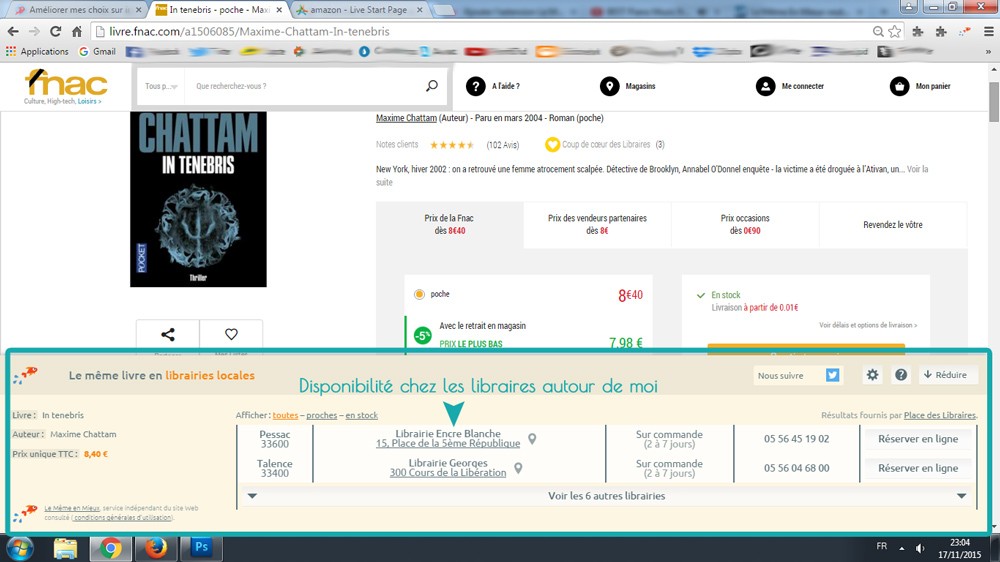Click the search magnifier icon in Fnac search
Image resolution: width=1000 pixels, height=562 pixels.
click(x=432, y=85)
